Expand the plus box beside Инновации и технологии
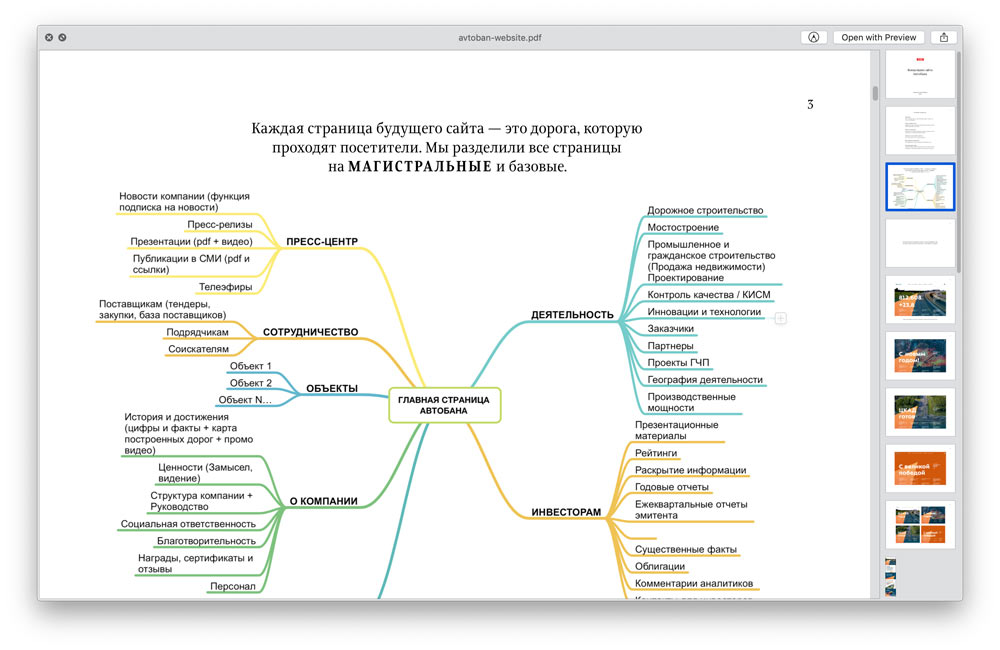 (781, 318)
